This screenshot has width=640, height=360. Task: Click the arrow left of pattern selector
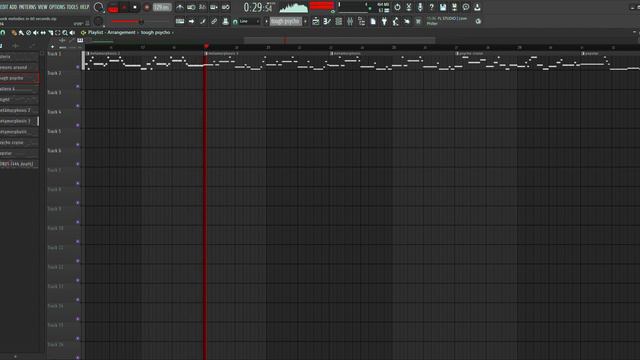[266, 21]
